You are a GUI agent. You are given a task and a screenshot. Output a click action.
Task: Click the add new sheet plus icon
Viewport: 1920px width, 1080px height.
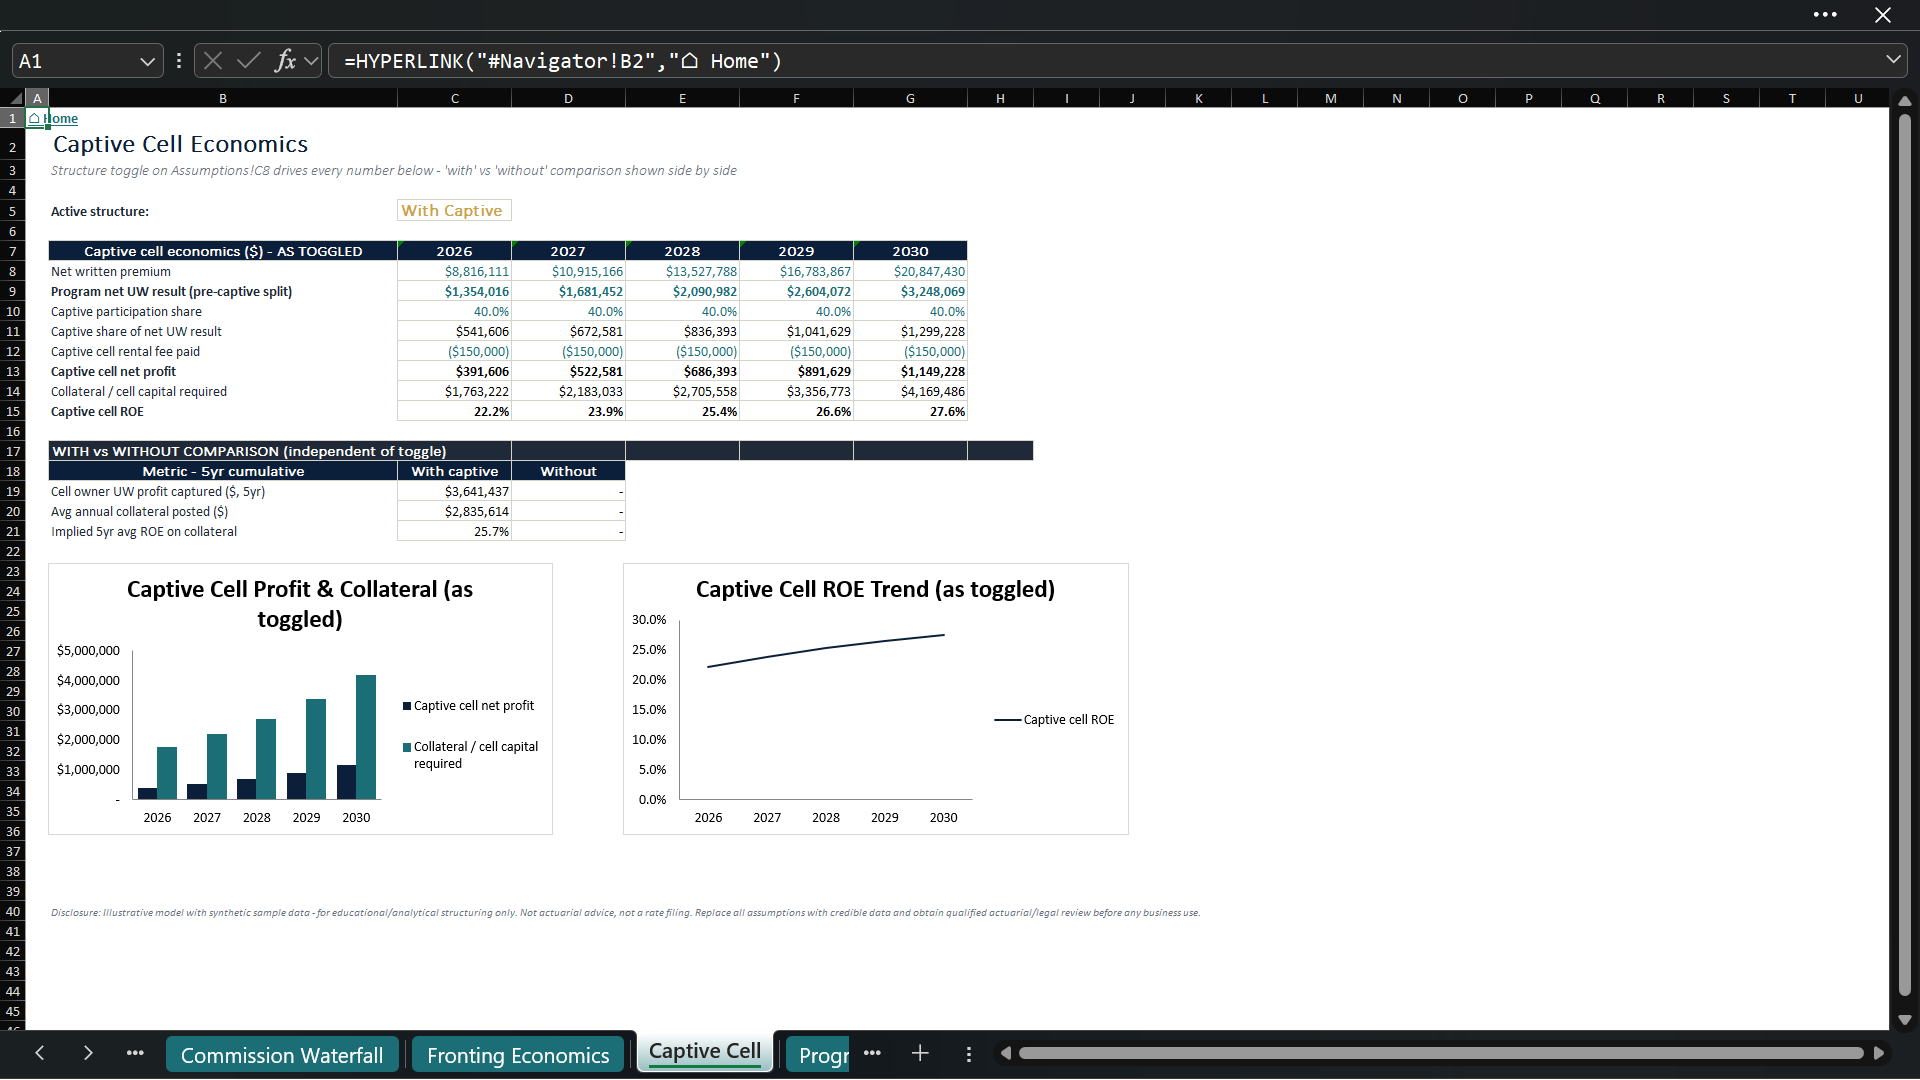920,1053
